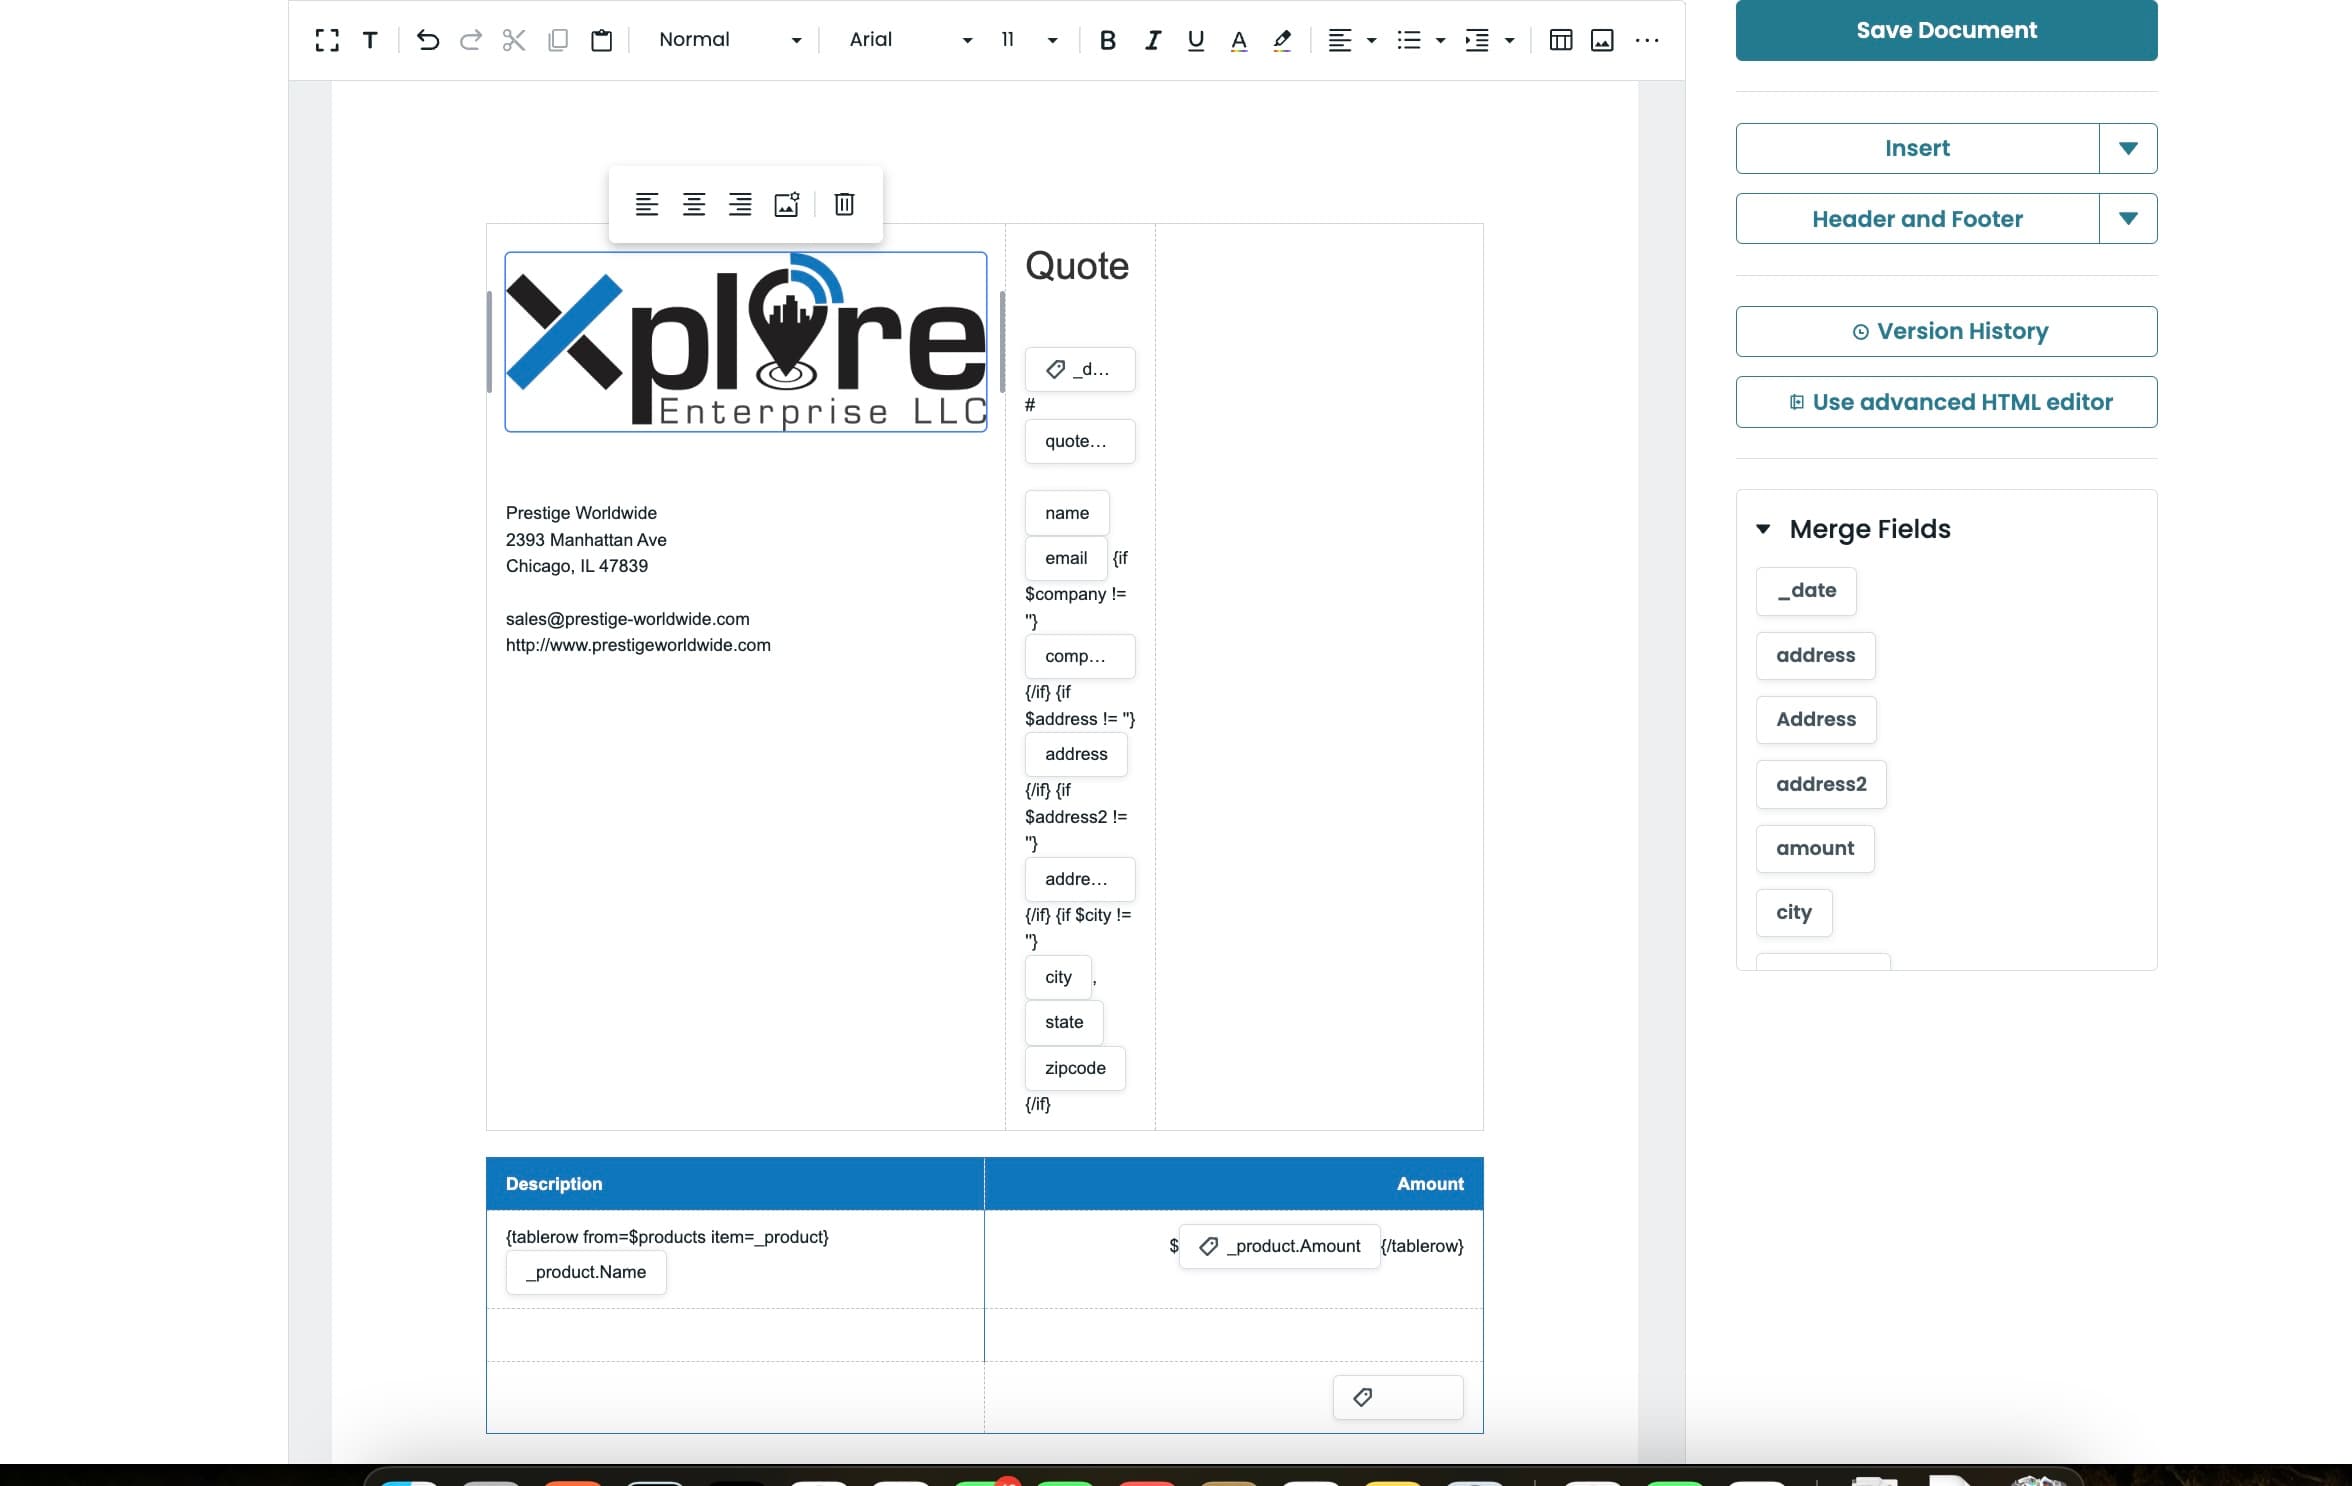The width and height of the screenshot is (2352, 1486).
Task: Toggle italic formatting
Action: (1152, 40)
